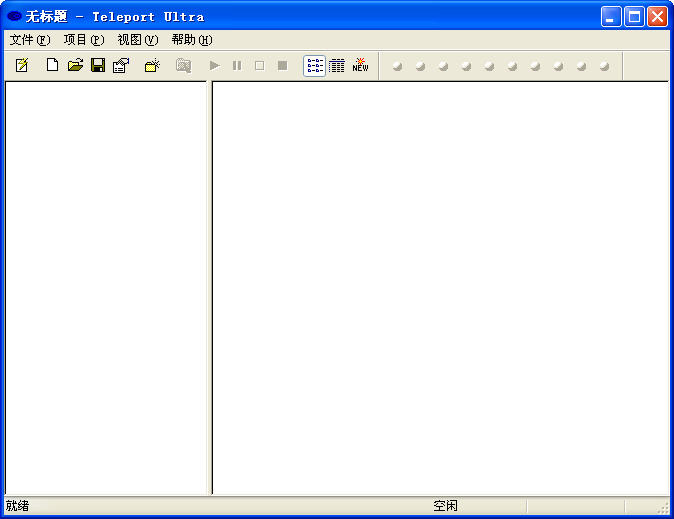Open the 文件(F) menu
Image resolution: width=674 pixels, height=519 pixels.
[x=30, y=40]
